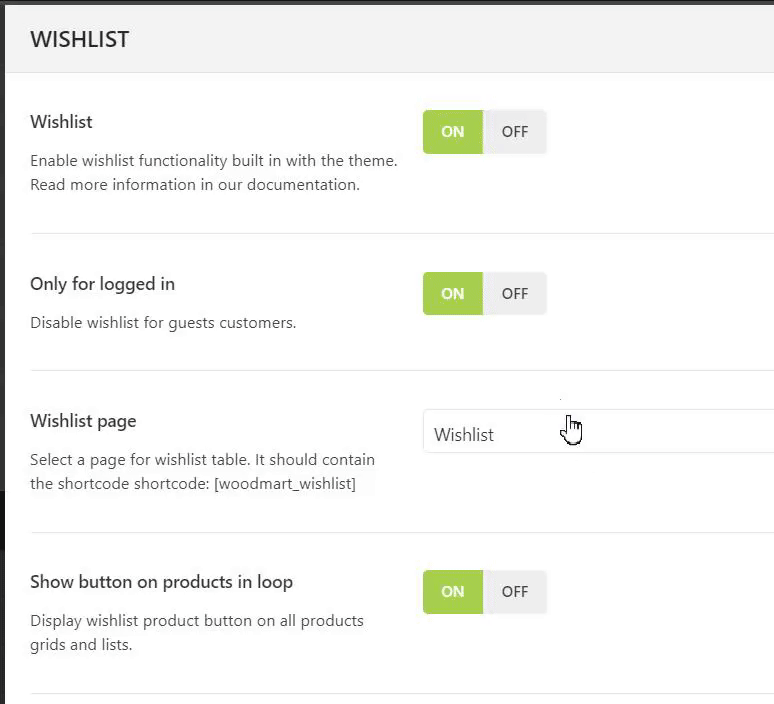Screen dimensions: 774x704
Task: Open the Wishlist page dropdown
Action: (x=598, y=435)
